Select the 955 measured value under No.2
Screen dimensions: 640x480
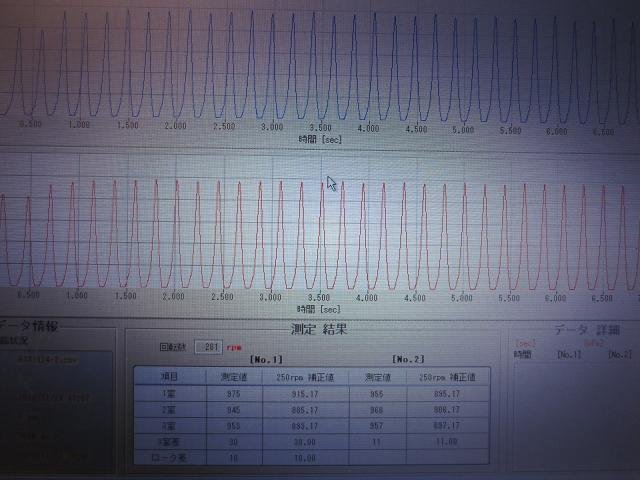[x=377, y=394]
